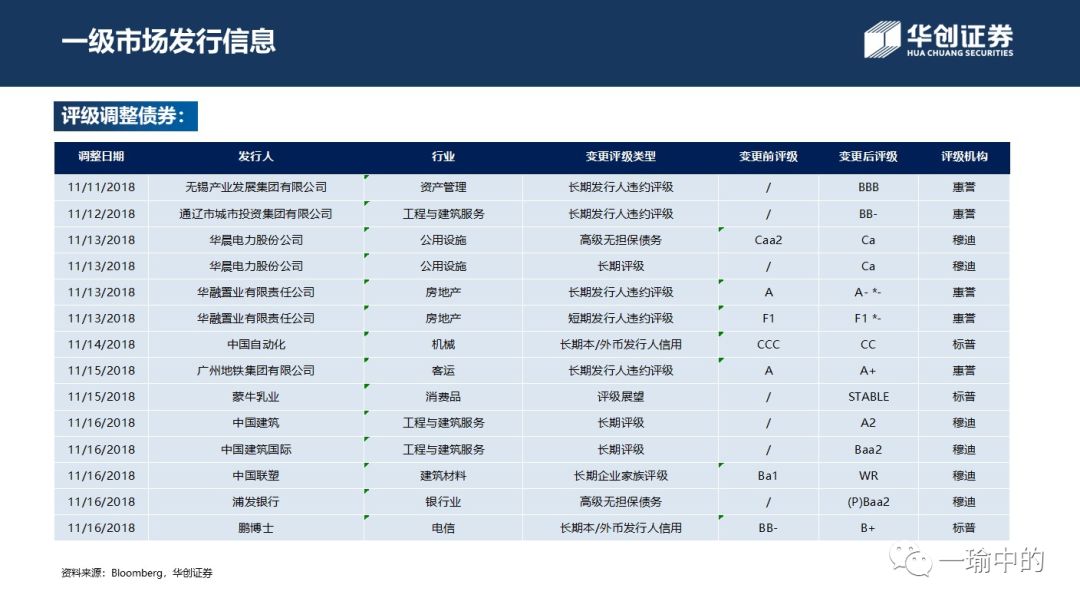Image resolution: width=1080 pixels, height=608 pixels.
Task: Click the 机械 industry cell
Action: coord(443,344)
